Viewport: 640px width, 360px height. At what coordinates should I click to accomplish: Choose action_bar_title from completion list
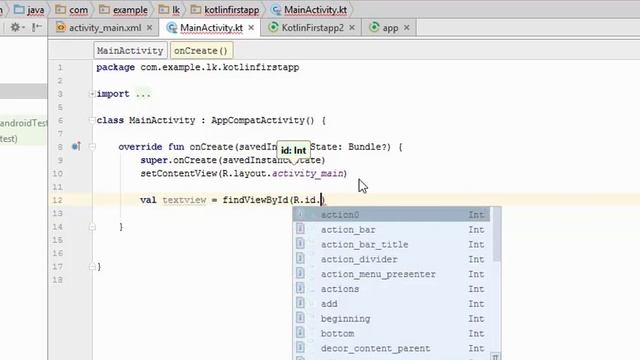392,244
